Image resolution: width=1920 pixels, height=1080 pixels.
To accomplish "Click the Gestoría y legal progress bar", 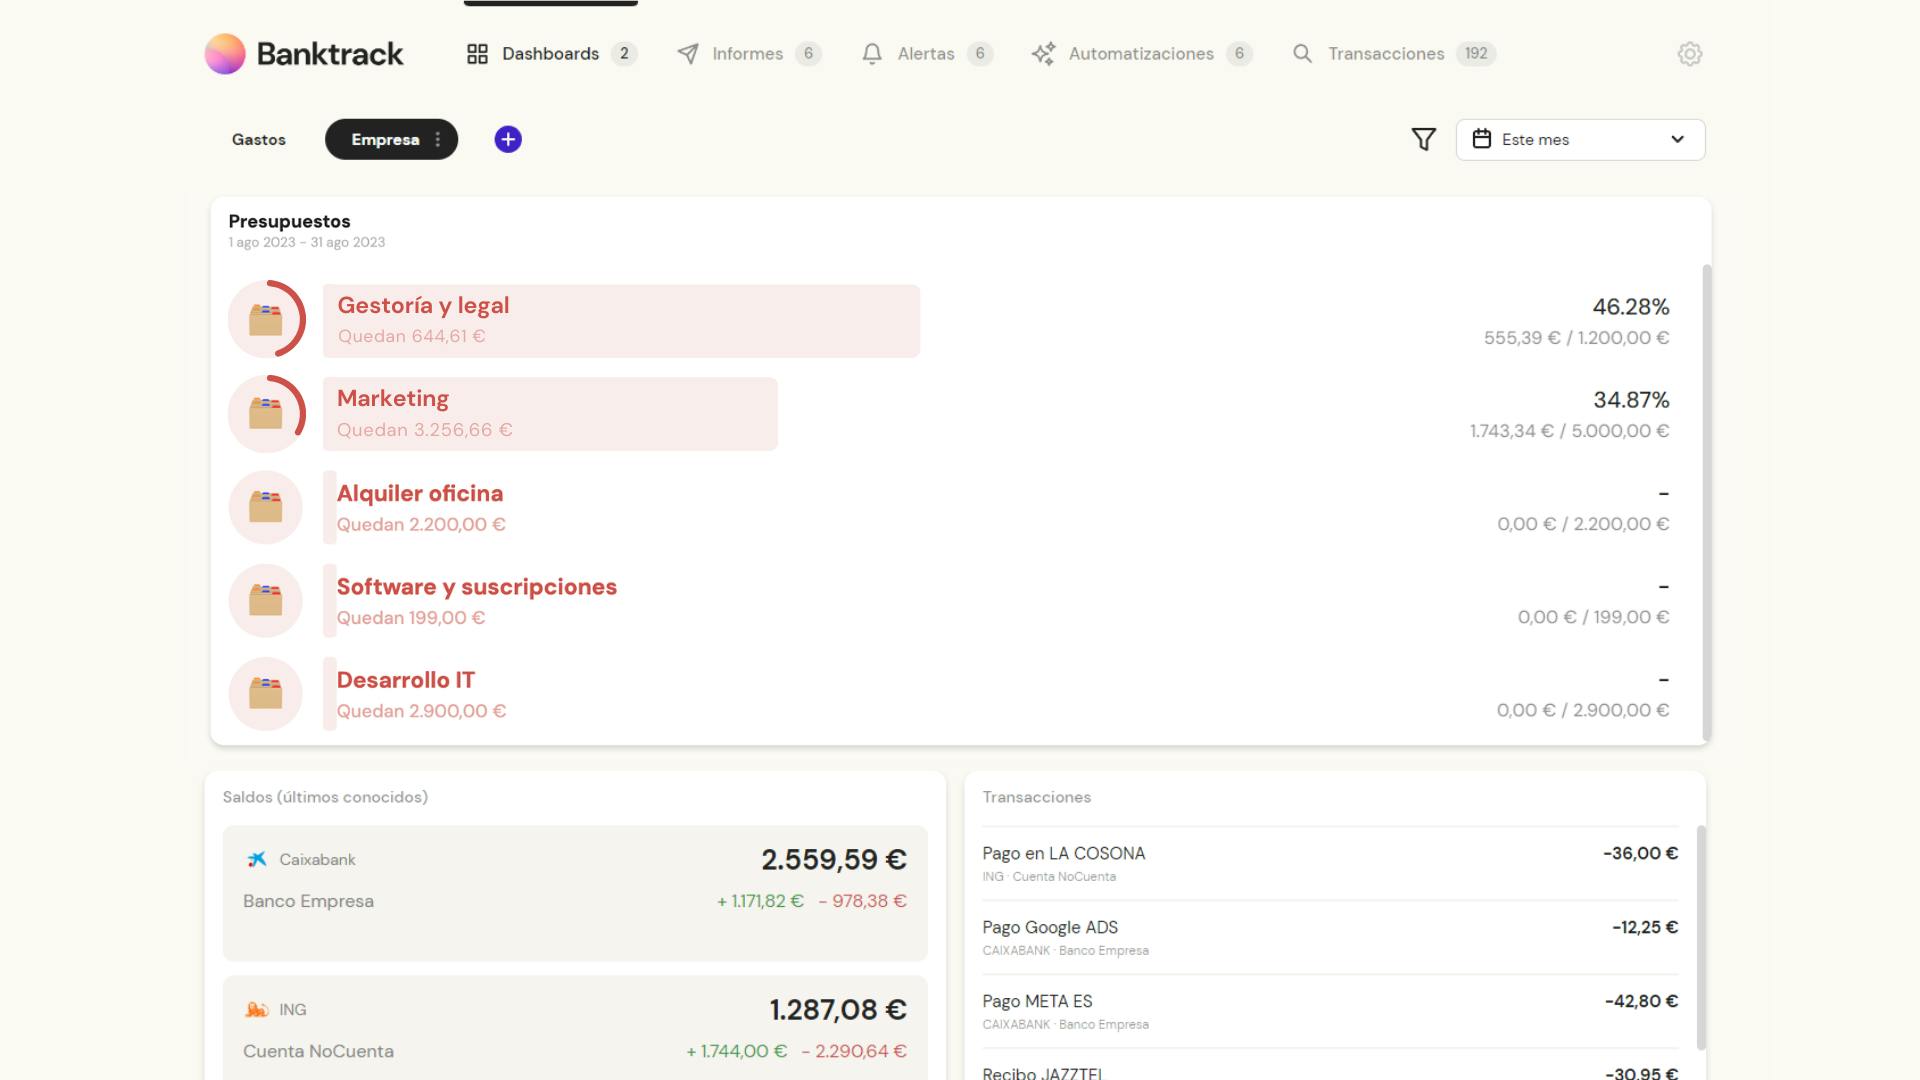I will [700, 321].
